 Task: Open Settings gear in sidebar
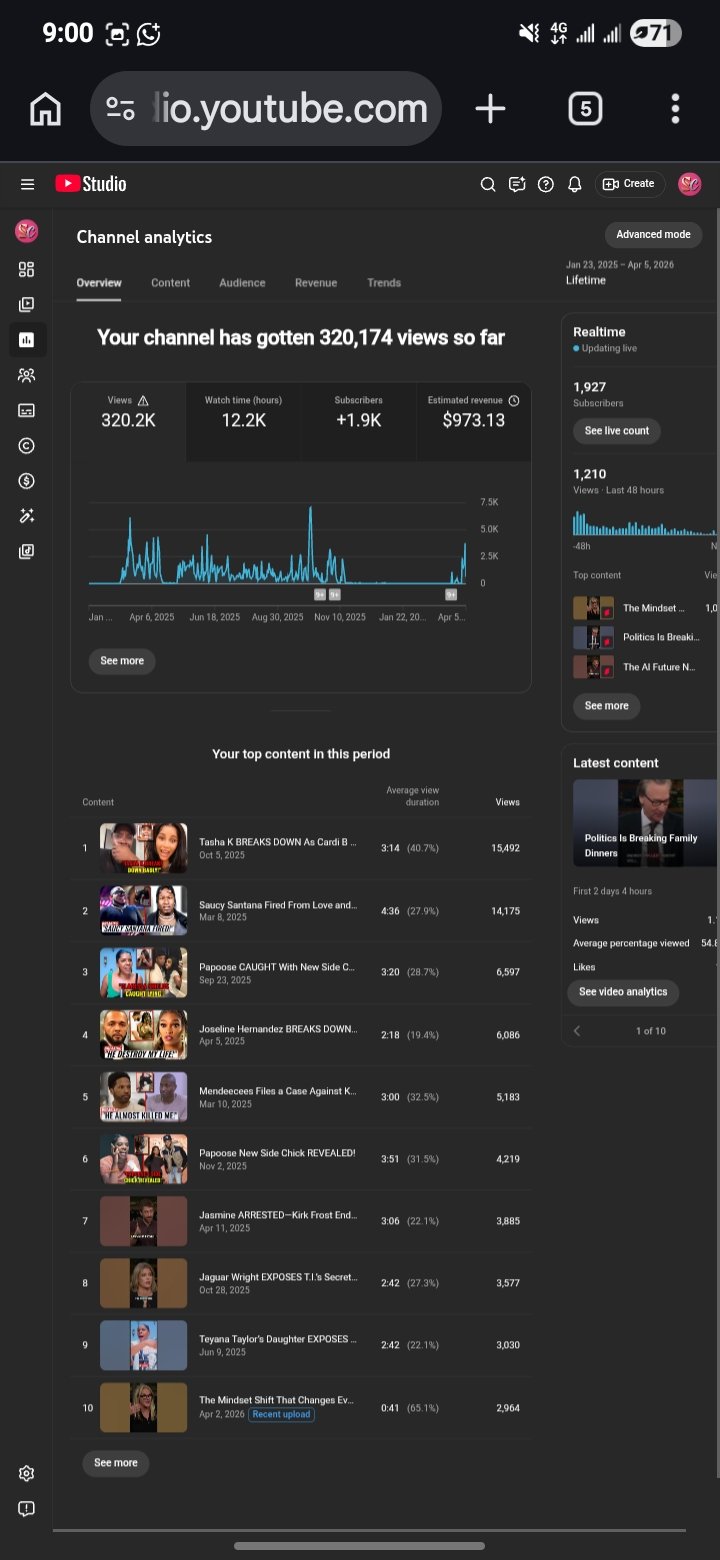(27, 1473)
